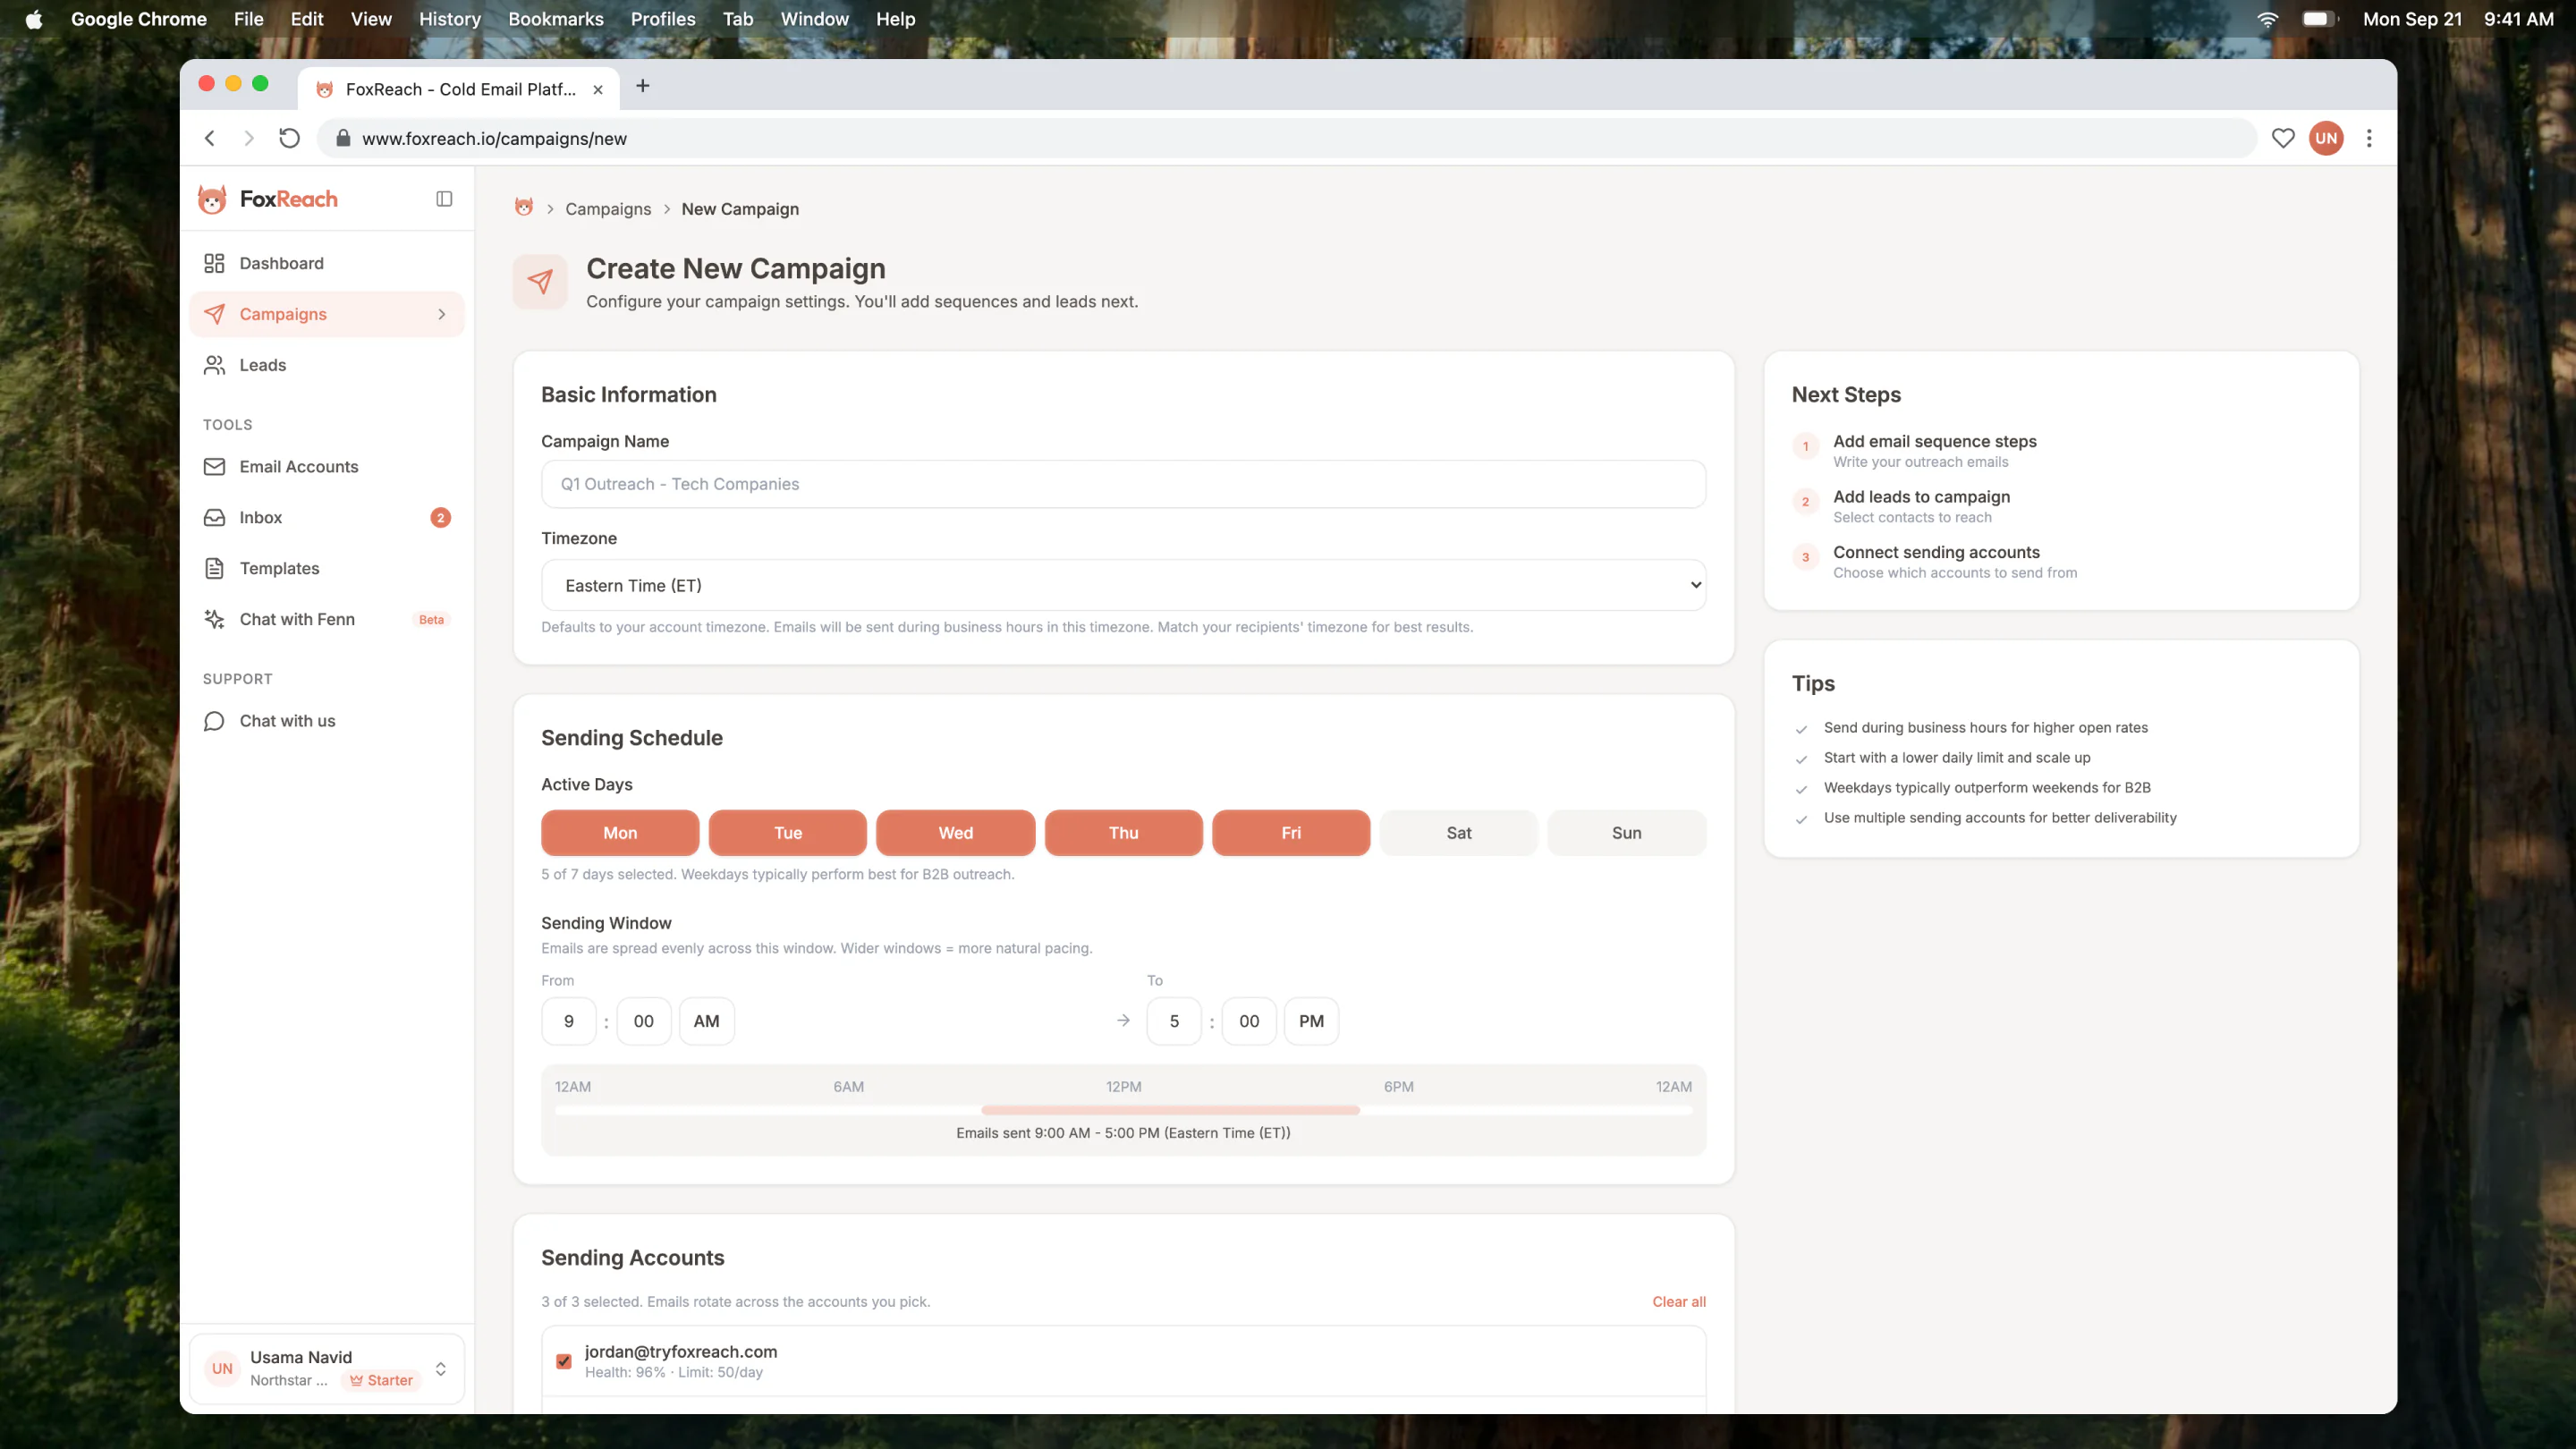The width and height of the screenshot is (2576, 1449).
Task: Open the Chrome three-dot menu
Action: (2369, 138)
